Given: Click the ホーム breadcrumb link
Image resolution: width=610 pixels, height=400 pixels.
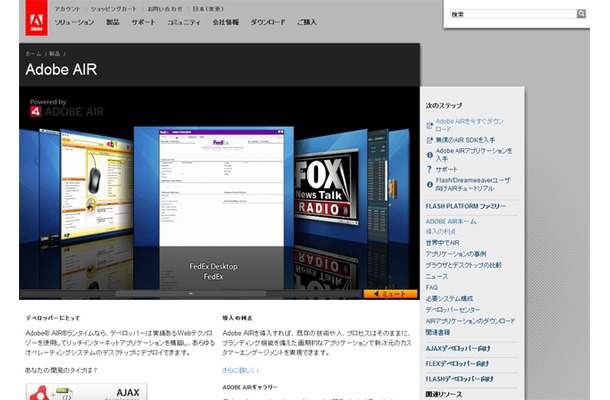Looking at the screenshot, I should 33,54.
